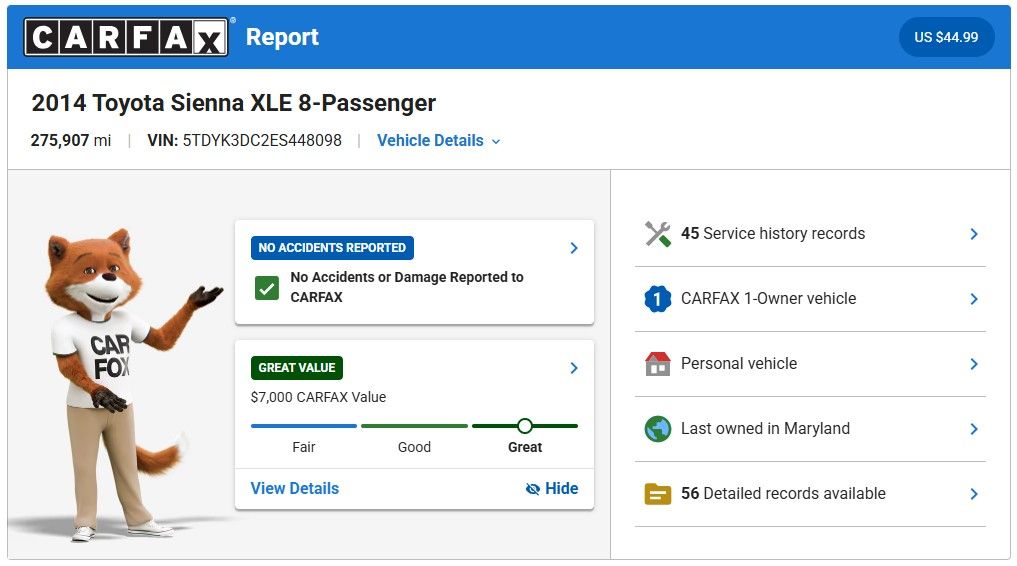
Task: Click the chevron beside 56 Detailed records
Action: click(x=974, y=494)
